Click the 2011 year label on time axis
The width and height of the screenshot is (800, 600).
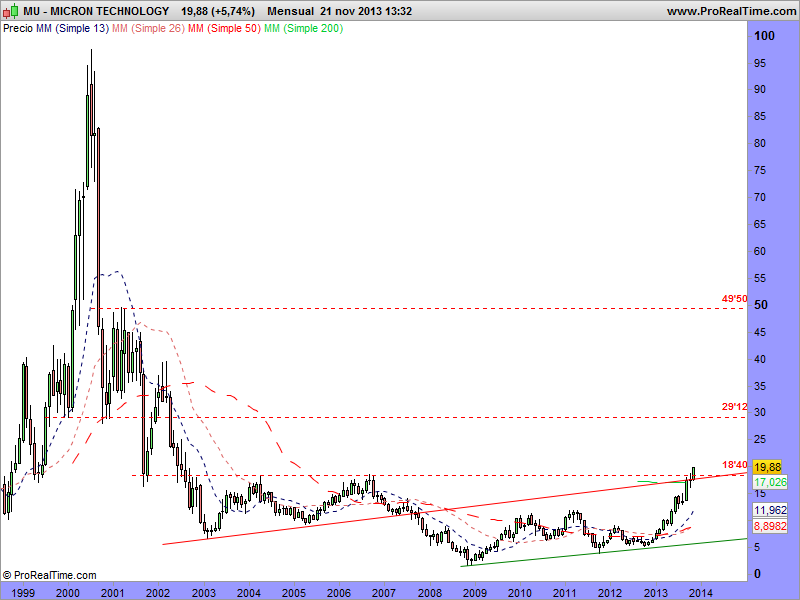point(565,593)
